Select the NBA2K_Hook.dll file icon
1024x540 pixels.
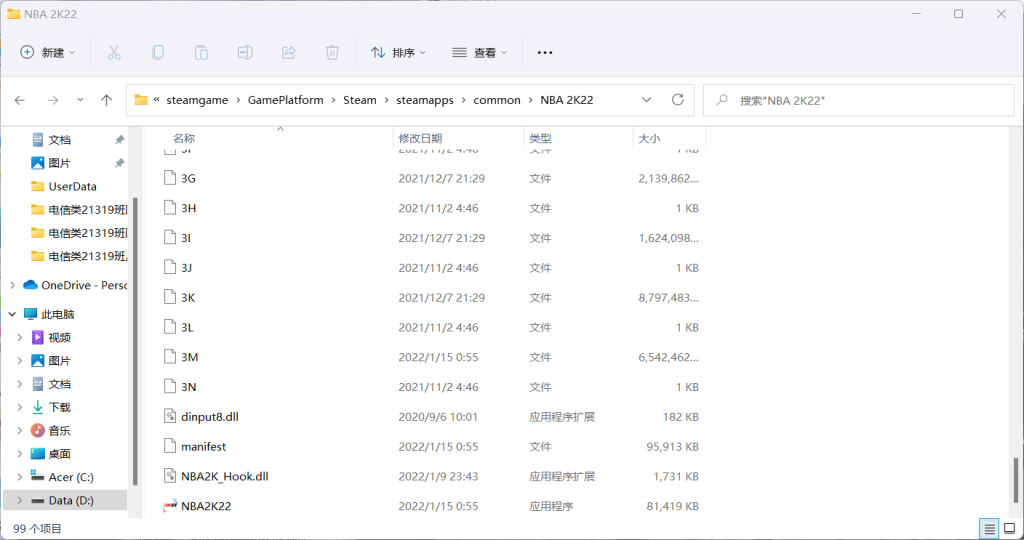point(170,476)
